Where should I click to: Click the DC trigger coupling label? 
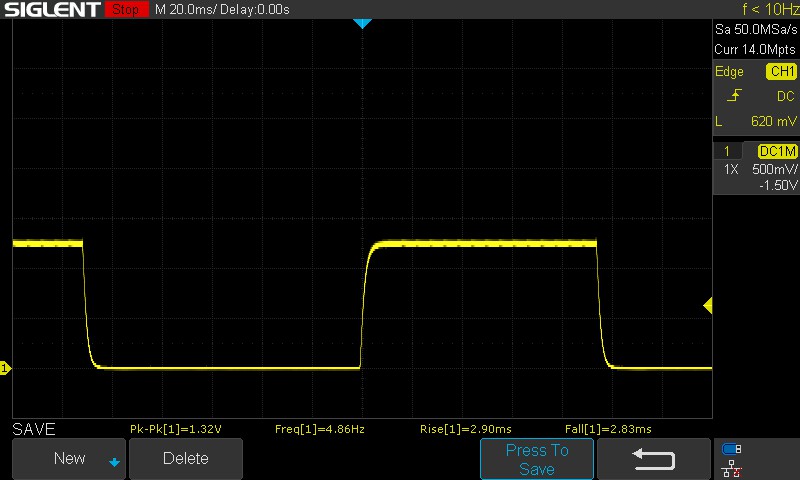point(786,96)
